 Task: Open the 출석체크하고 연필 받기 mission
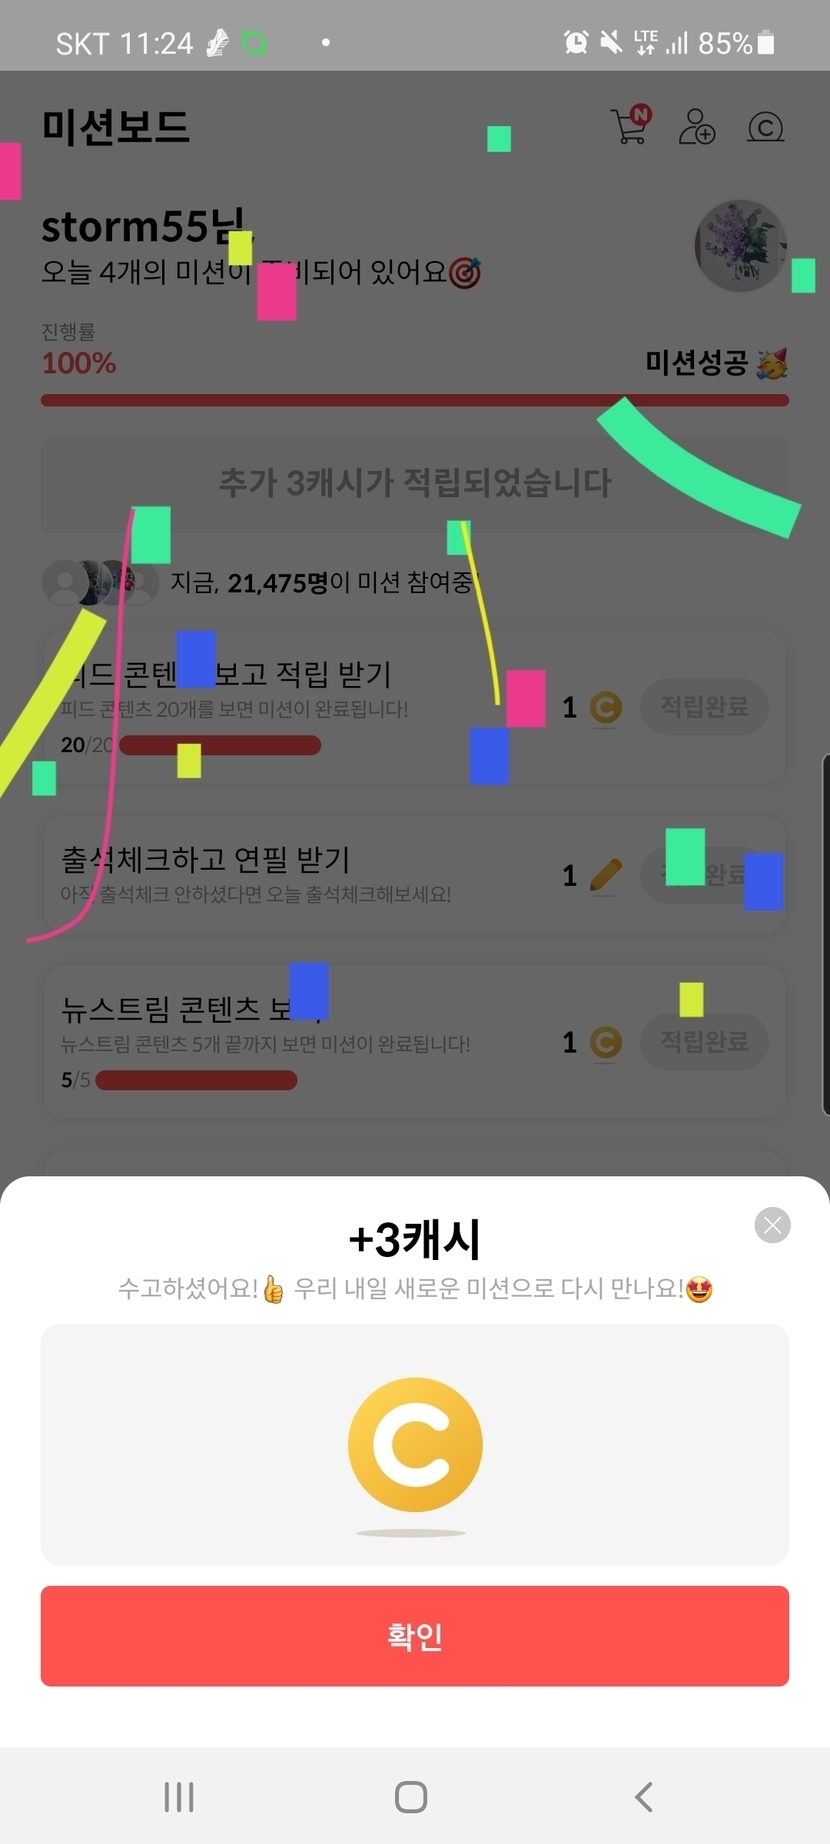415,875
